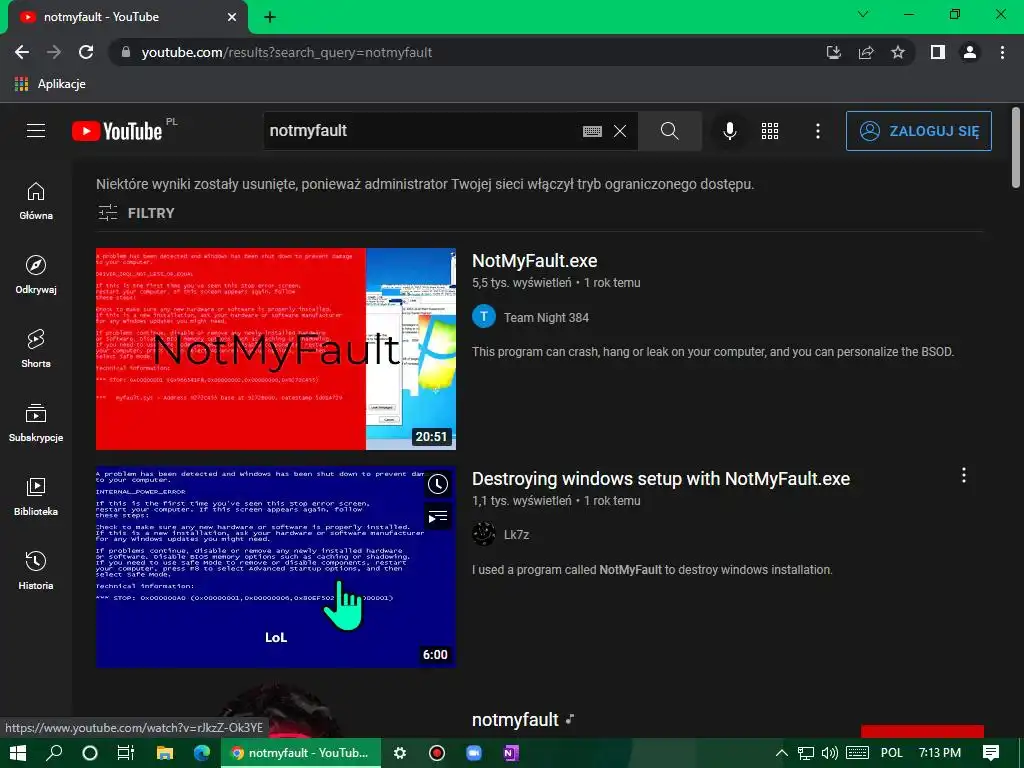
Task: Open Destroying windows setup with NotMyFault.exe title
Action: pyautogui.click(x=661, y=479)
